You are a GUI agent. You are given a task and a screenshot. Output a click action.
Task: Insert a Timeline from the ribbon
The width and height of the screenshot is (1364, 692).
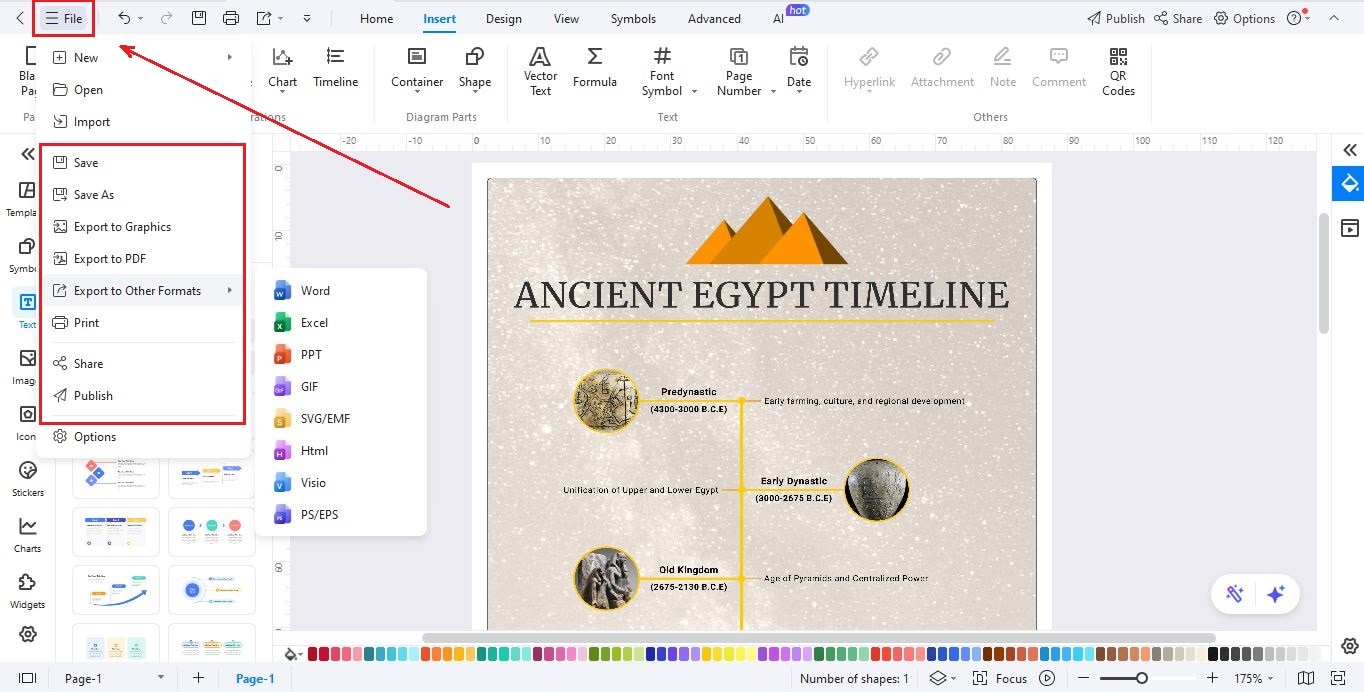tap(335, 68)
